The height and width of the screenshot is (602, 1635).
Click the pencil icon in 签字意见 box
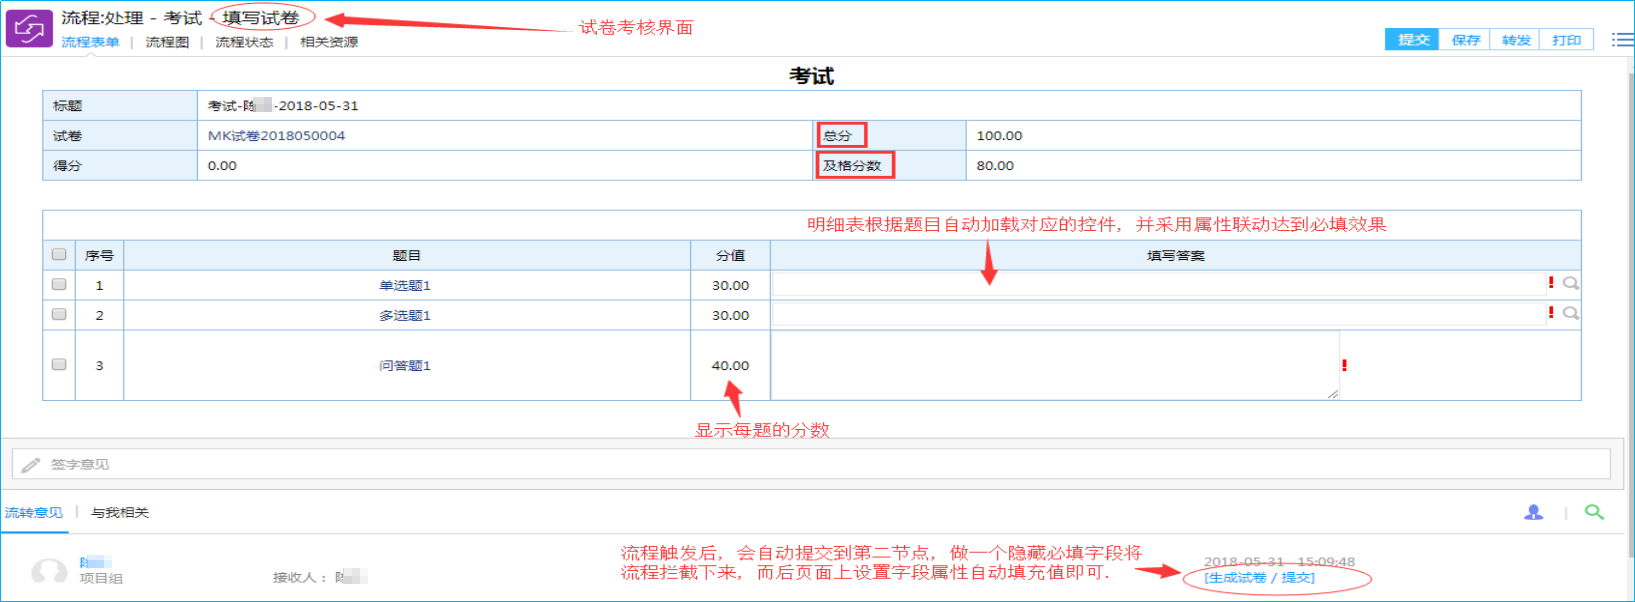click(x=31, y=465)
